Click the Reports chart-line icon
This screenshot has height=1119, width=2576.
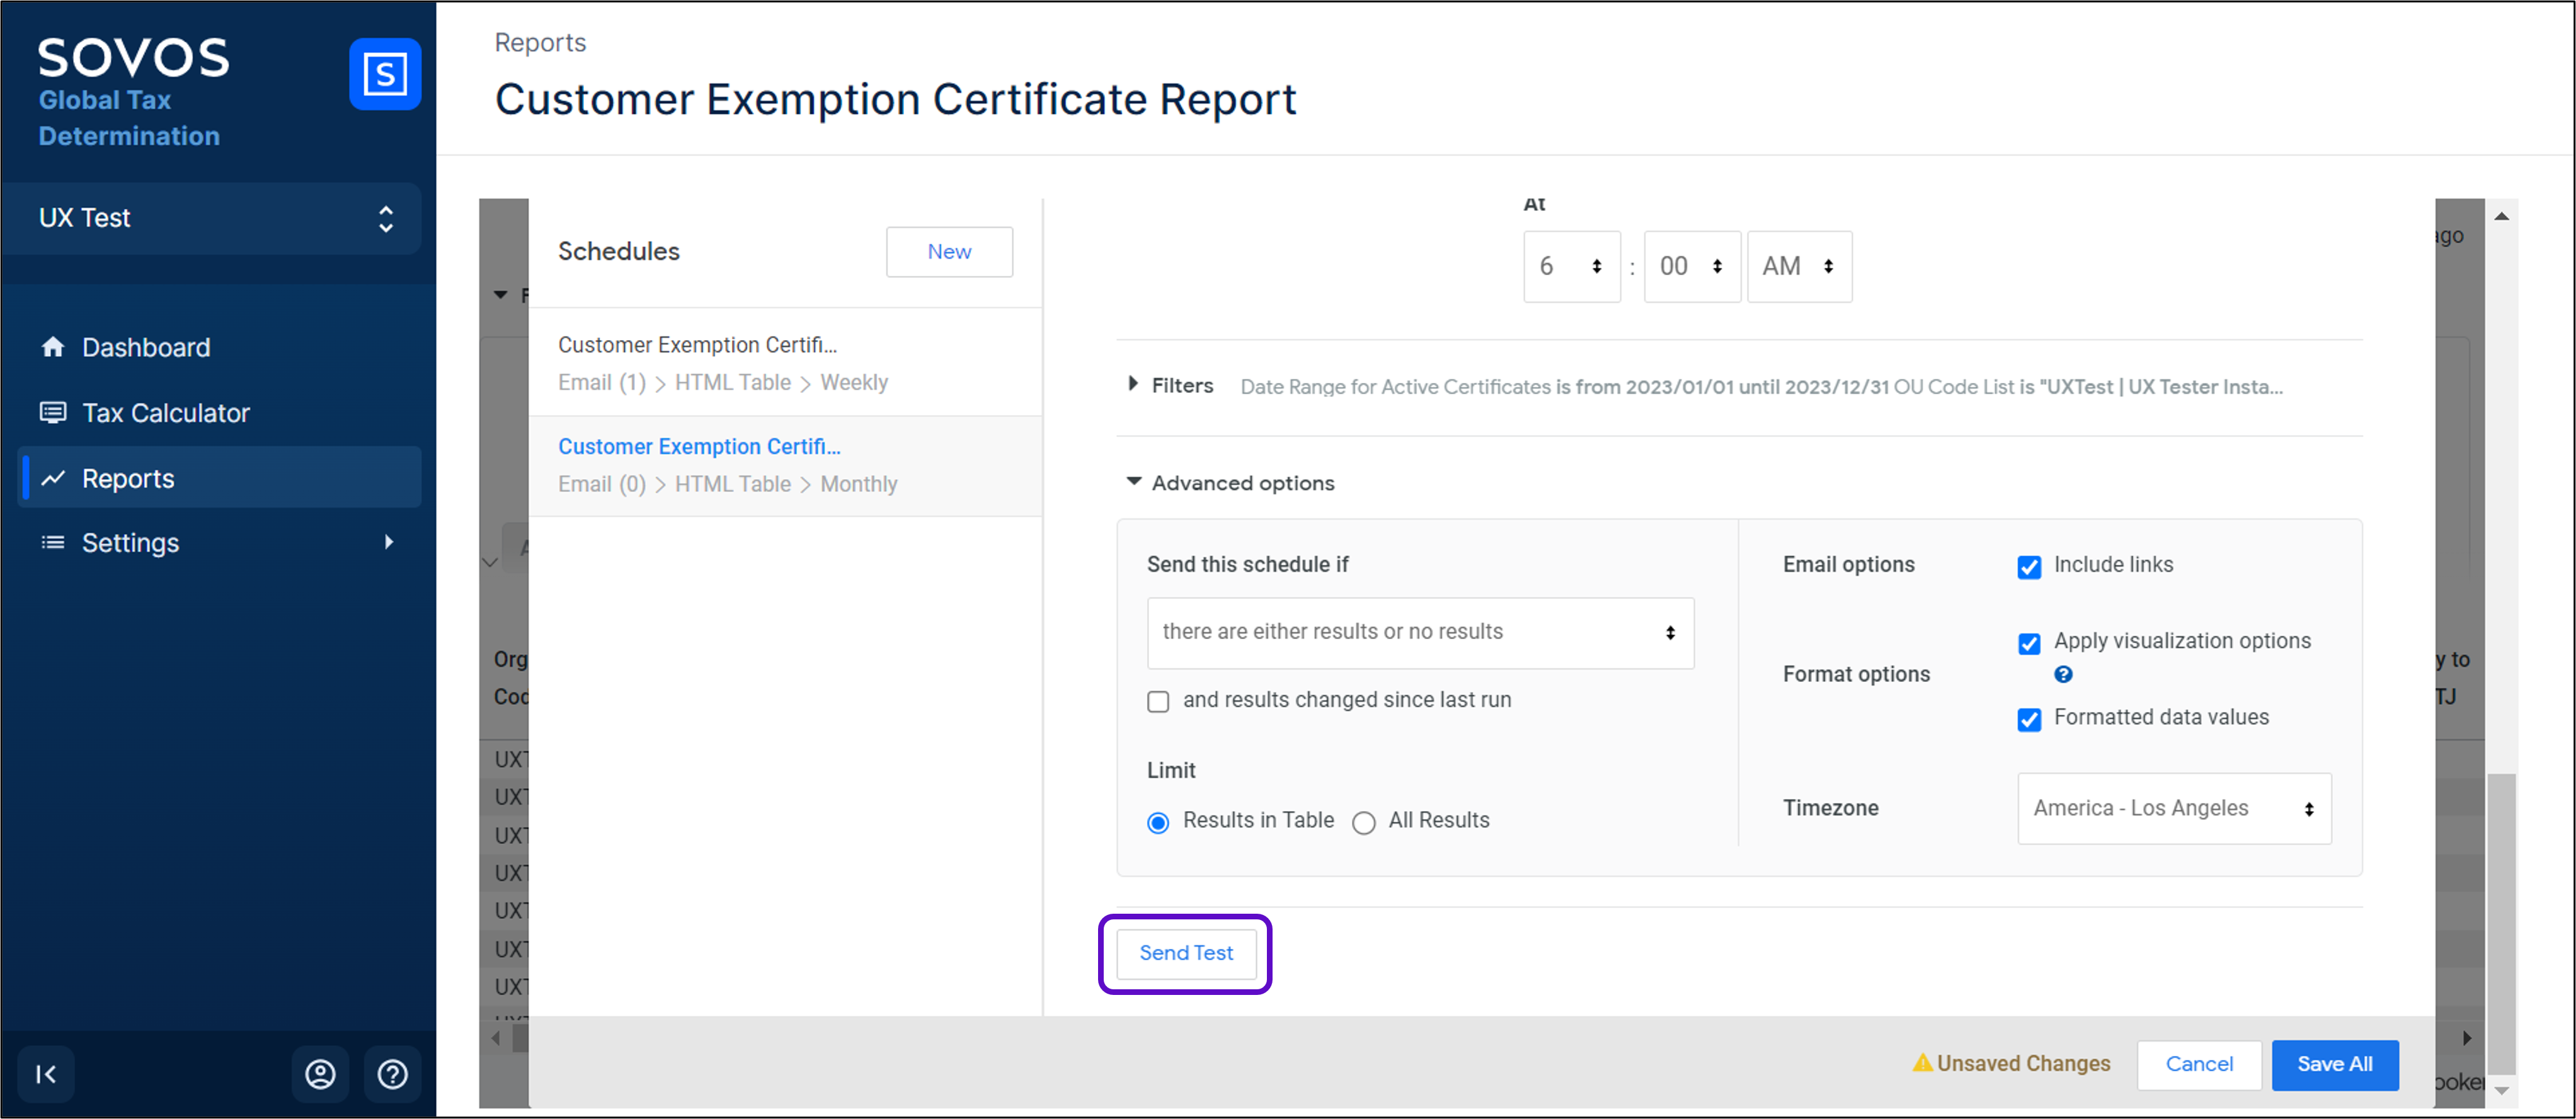click(x=53, y=478)
